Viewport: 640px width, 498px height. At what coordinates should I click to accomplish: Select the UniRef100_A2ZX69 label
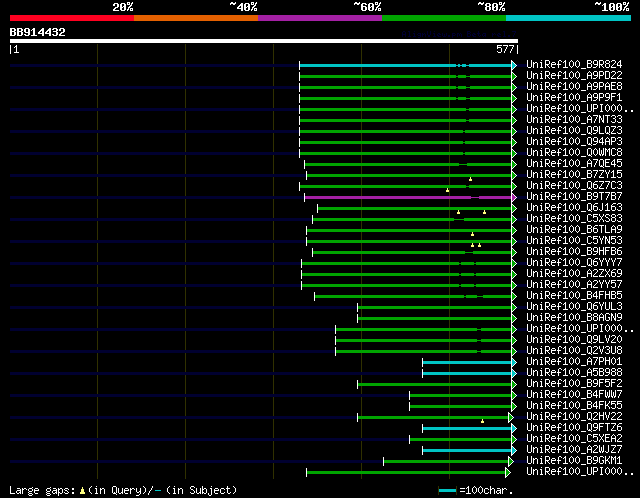[574, 274]
